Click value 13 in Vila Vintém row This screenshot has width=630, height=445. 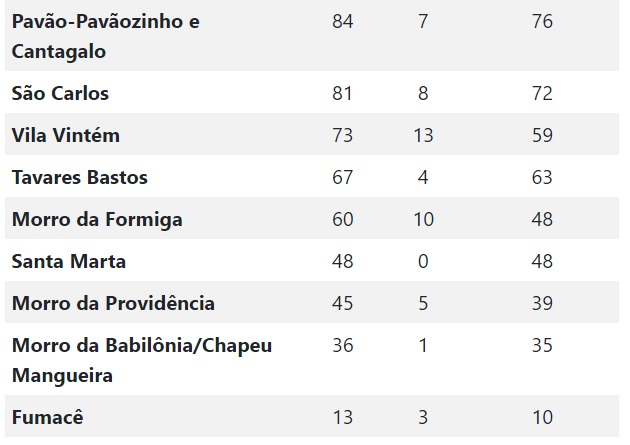pyautogui.click(x=423, y=135)
